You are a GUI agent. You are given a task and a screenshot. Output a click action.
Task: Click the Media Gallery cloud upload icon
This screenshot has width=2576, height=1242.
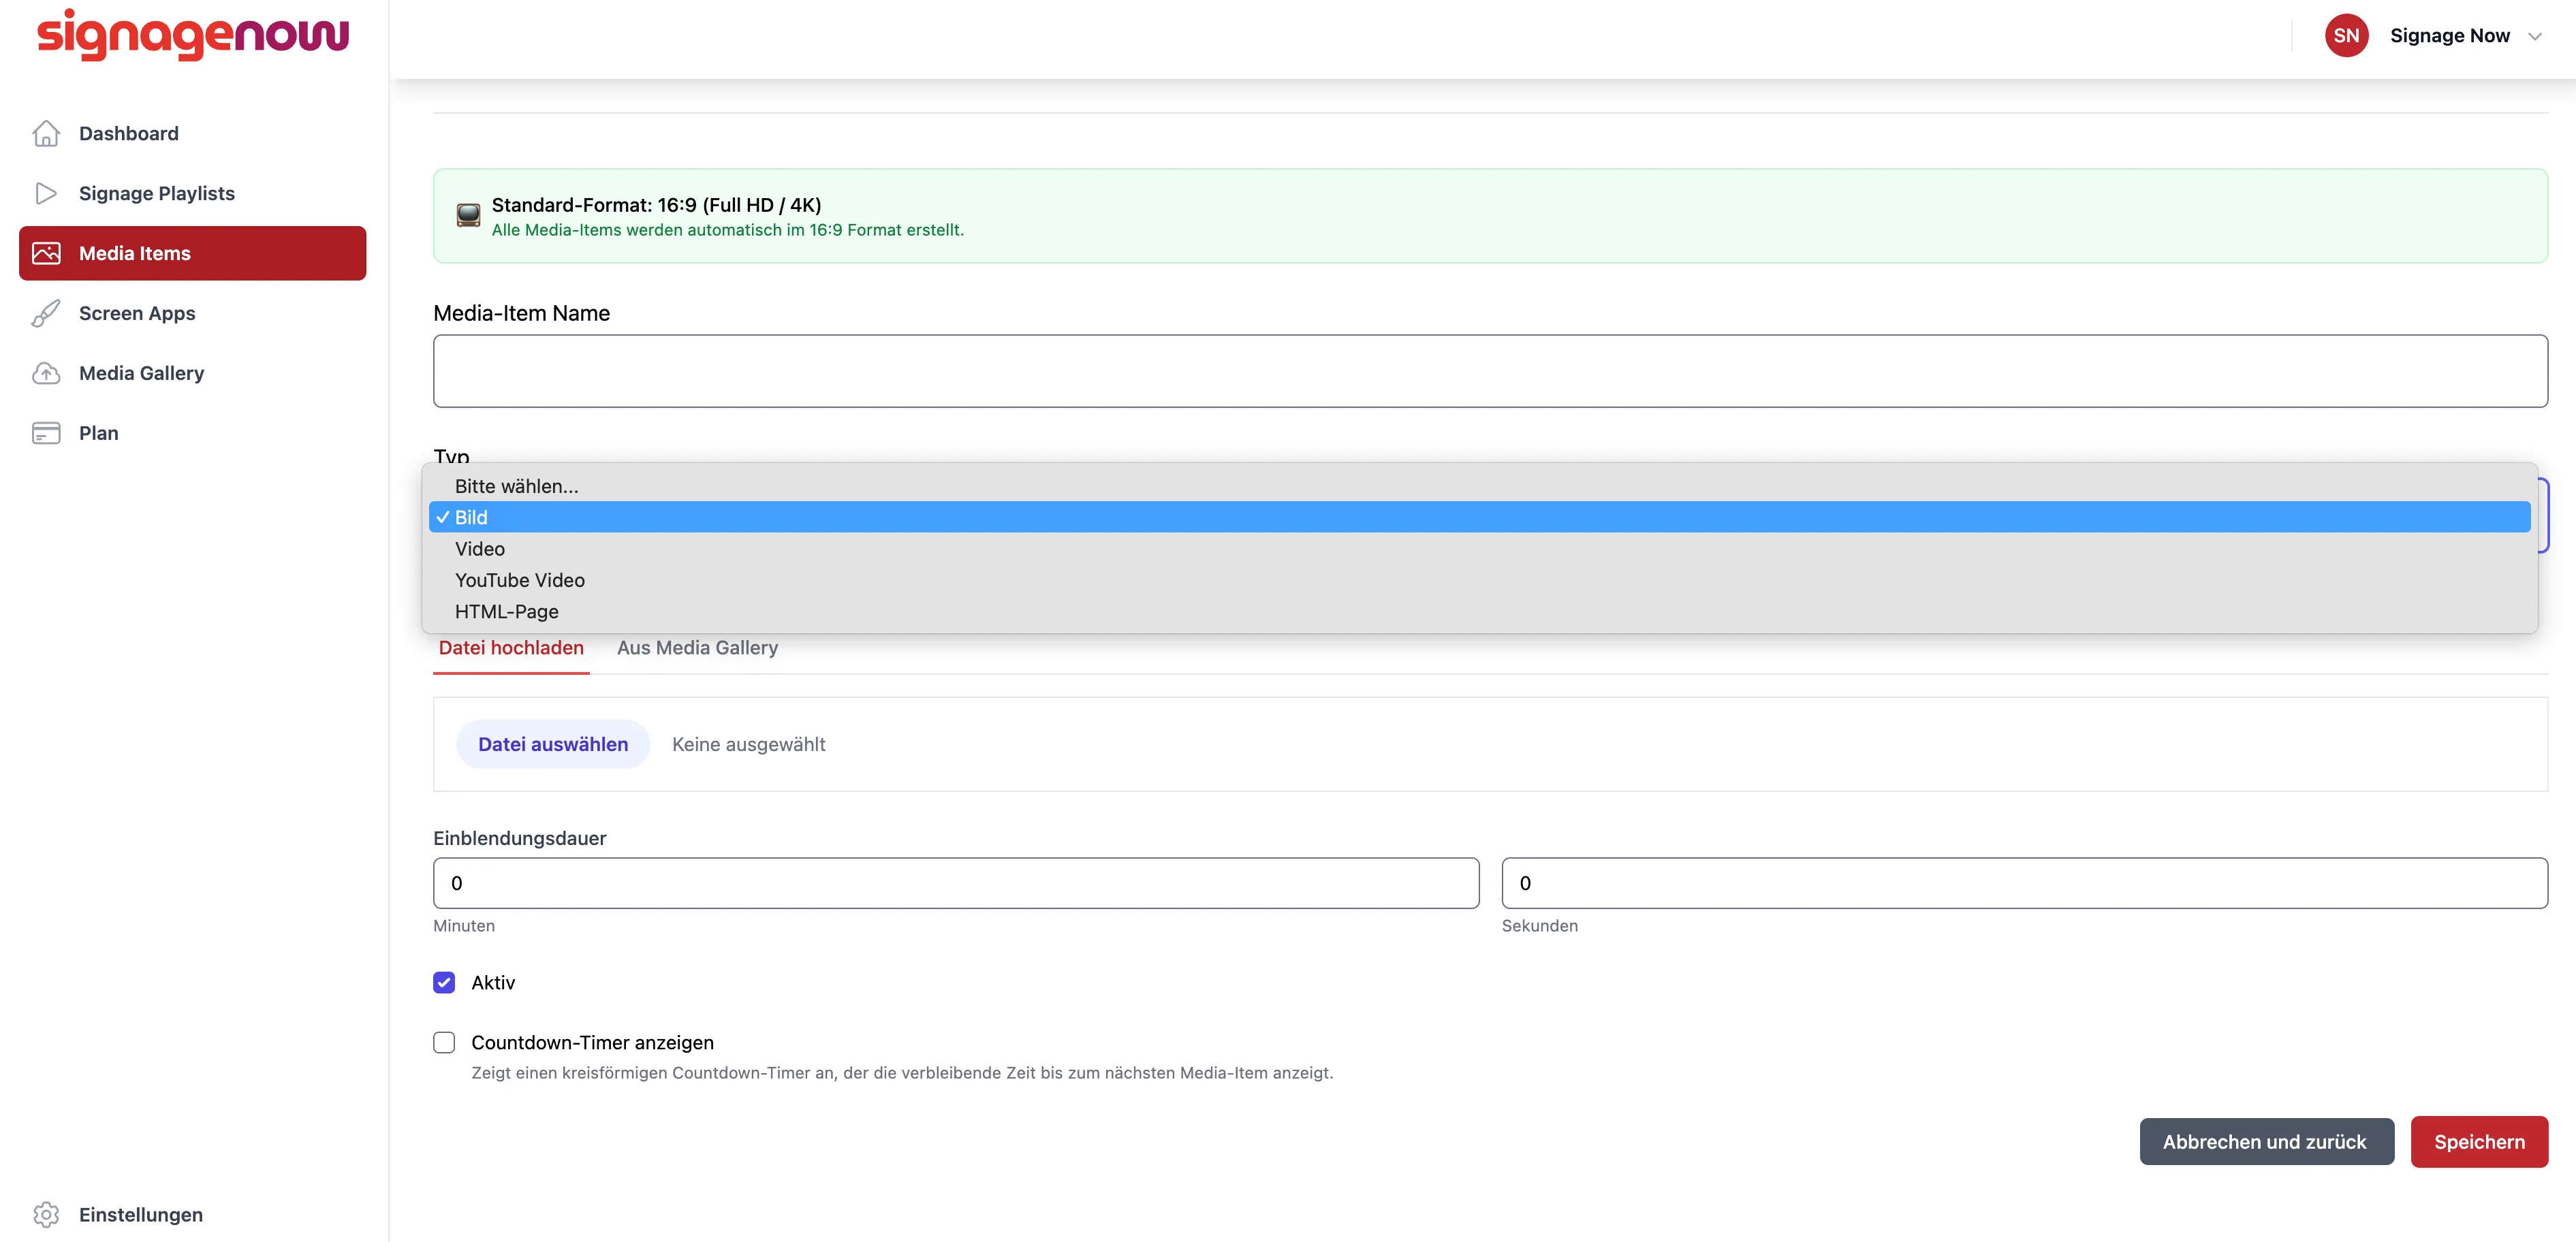(x=46, y=373)
